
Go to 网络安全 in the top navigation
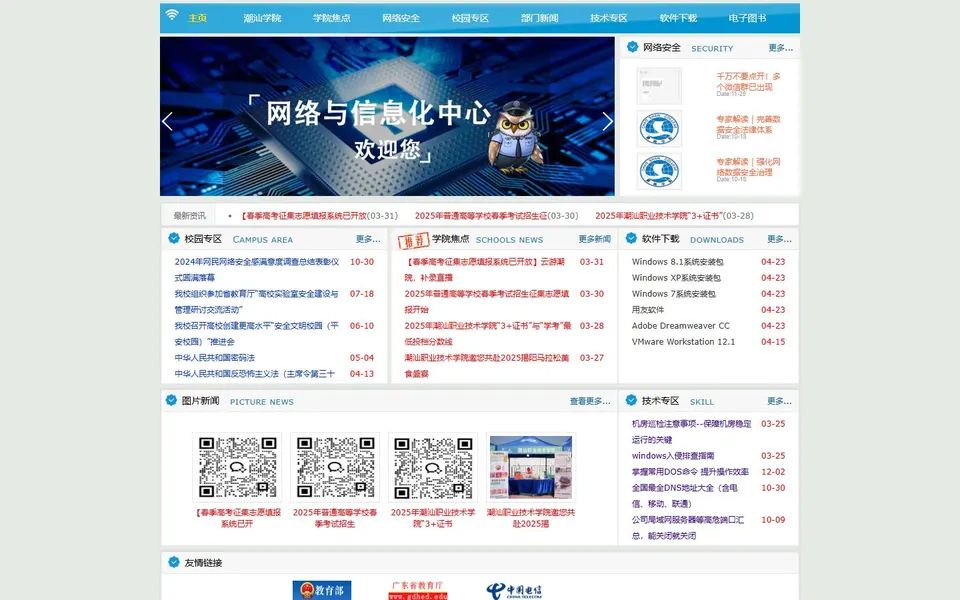(401, 18)
